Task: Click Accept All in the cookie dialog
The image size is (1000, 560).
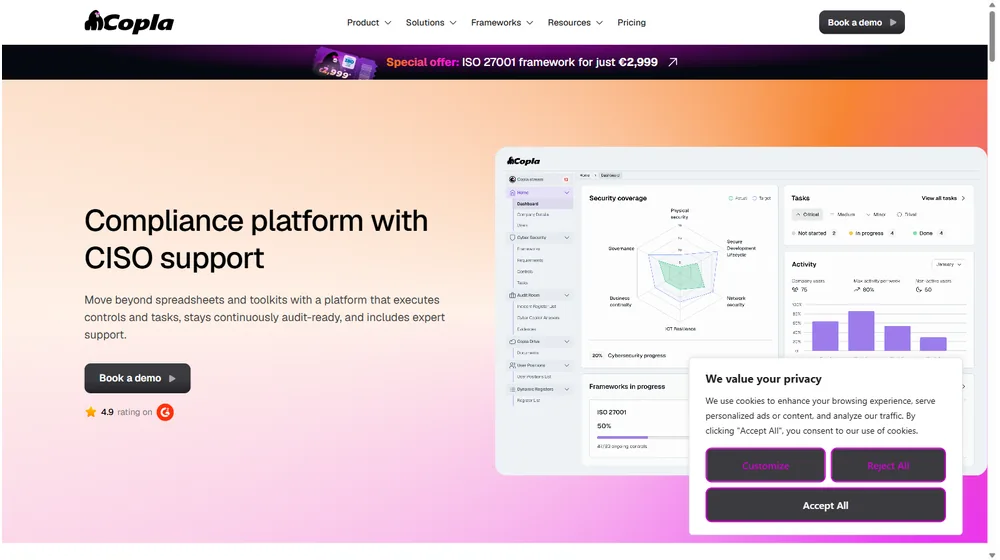Action: click(825, 505)
